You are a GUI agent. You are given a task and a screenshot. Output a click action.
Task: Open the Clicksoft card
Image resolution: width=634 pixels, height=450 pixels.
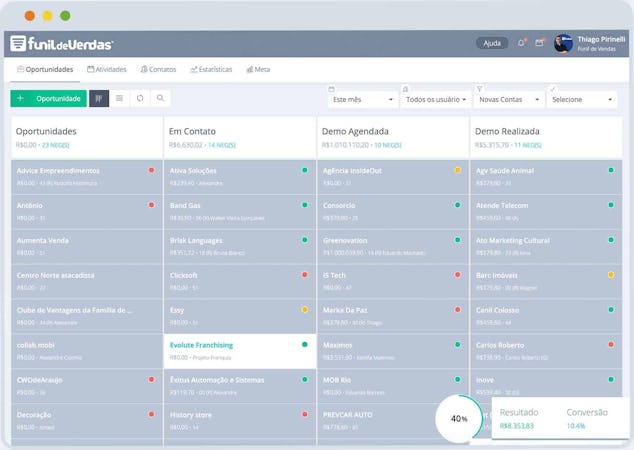click(x=240, y=281)
